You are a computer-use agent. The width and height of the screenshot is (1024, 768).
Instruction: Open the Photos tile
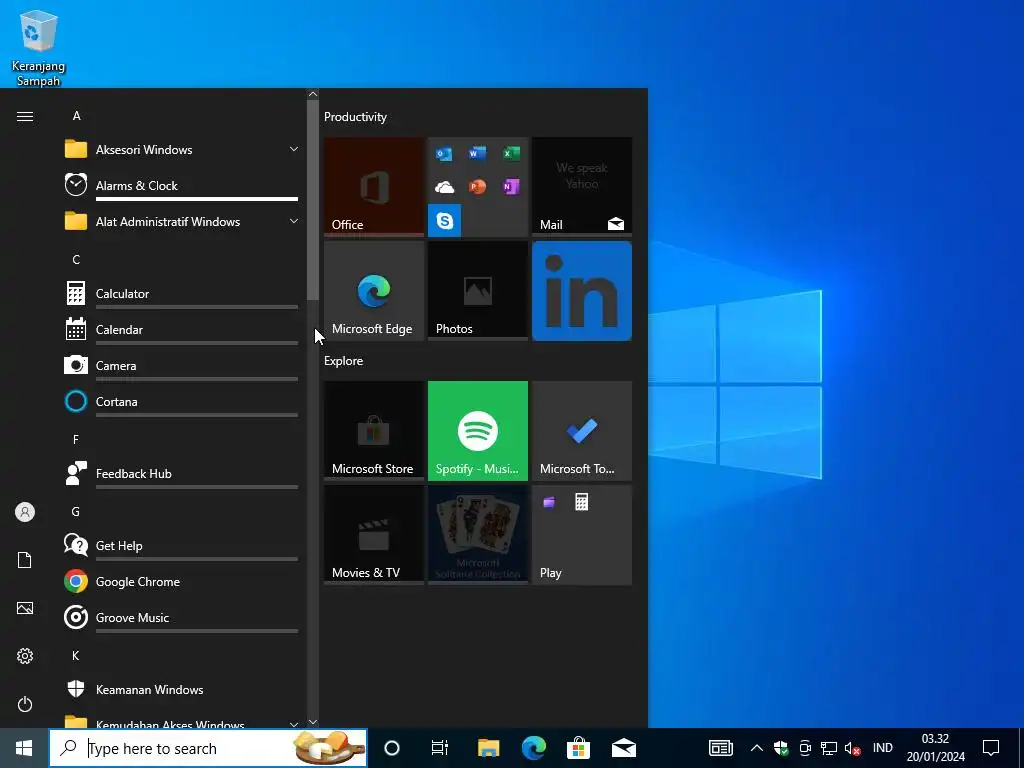(478, 291)
